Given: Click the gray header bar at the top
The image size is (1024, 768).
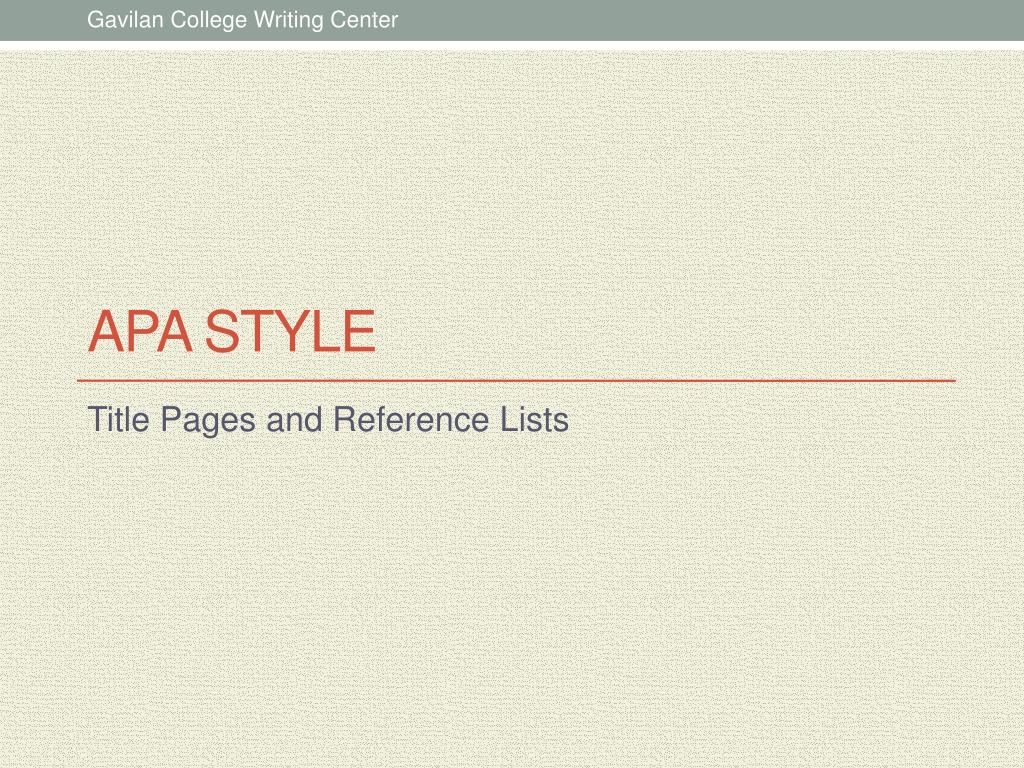Looking at the screenshot, I should point(512,19).
